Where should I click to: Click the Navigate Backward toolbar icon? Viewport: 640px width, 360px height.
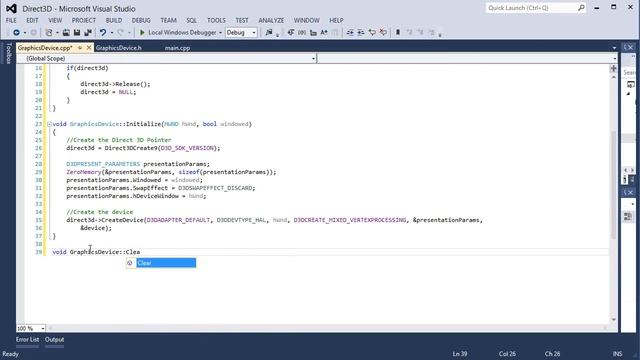pyautogui.click(x=16, y=33)
